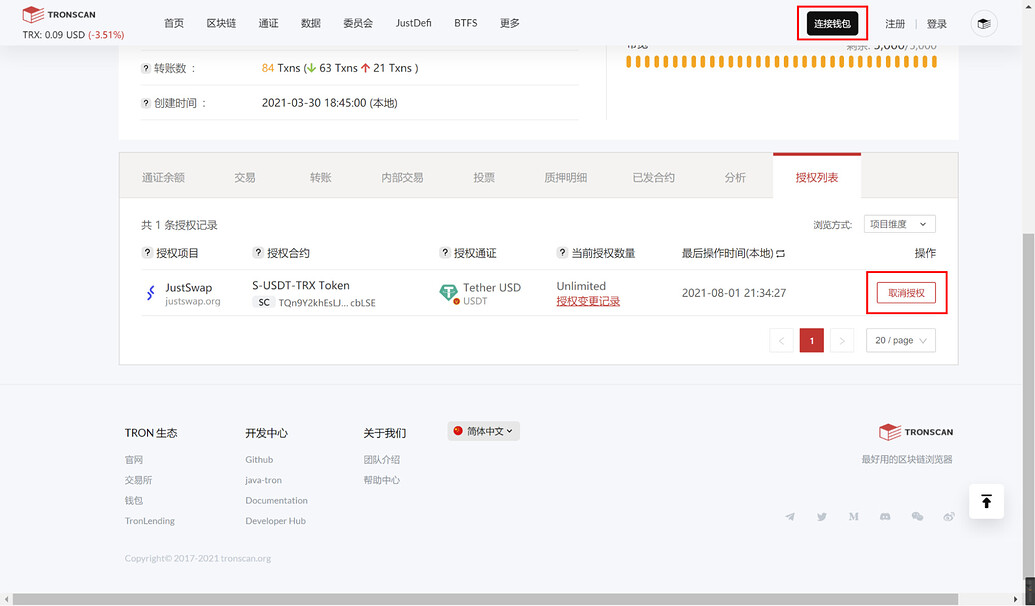The image size is (1035, 606).
Task: Open the 20 / page size dropdown
Action: pos(900,340)
